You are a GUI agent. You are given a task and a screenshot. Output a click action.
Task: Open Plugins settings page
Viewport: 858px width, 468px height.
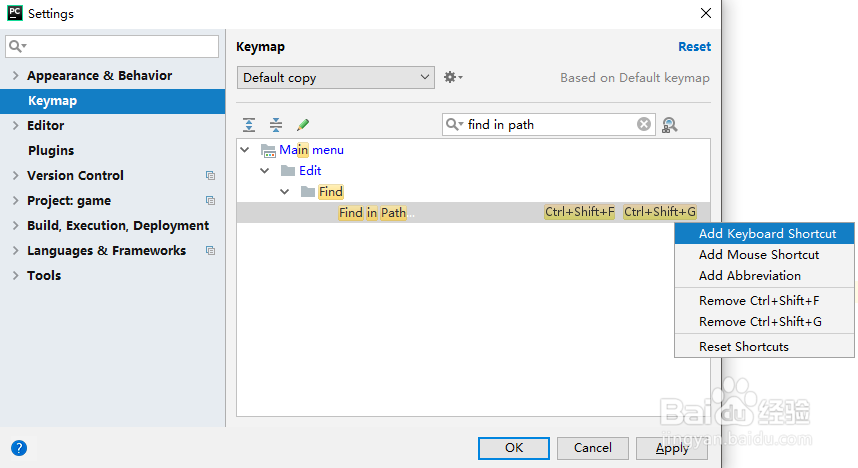click(x=51, y=151)
